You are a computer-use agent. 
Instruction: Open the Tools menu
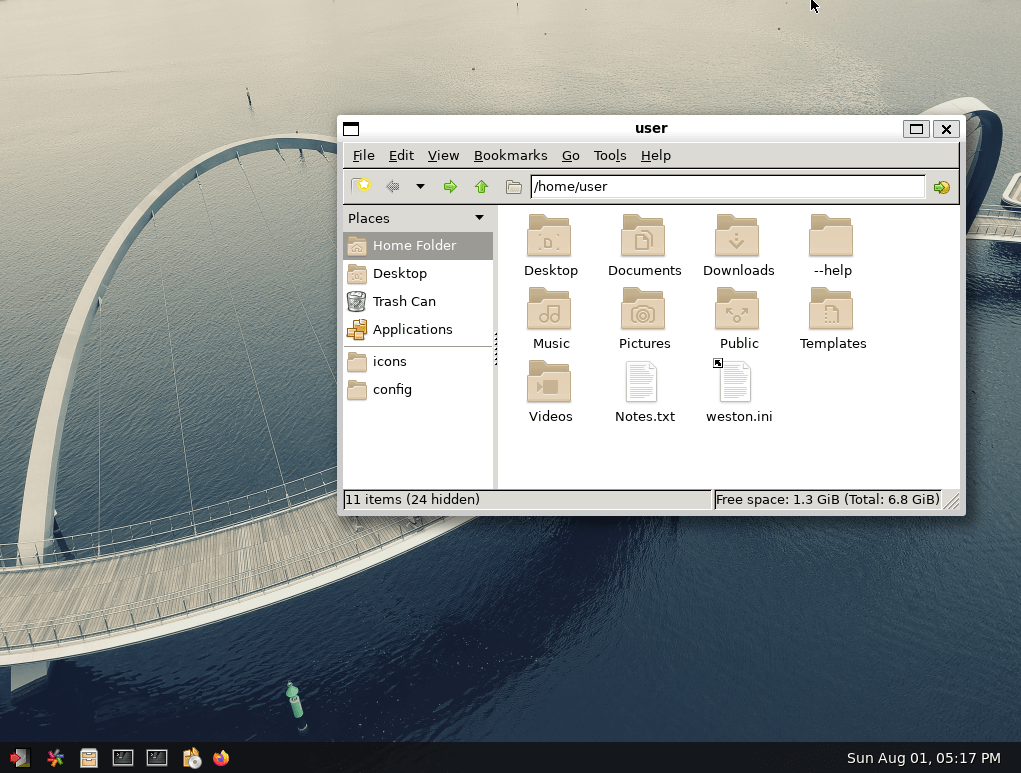tap(610, 155)
